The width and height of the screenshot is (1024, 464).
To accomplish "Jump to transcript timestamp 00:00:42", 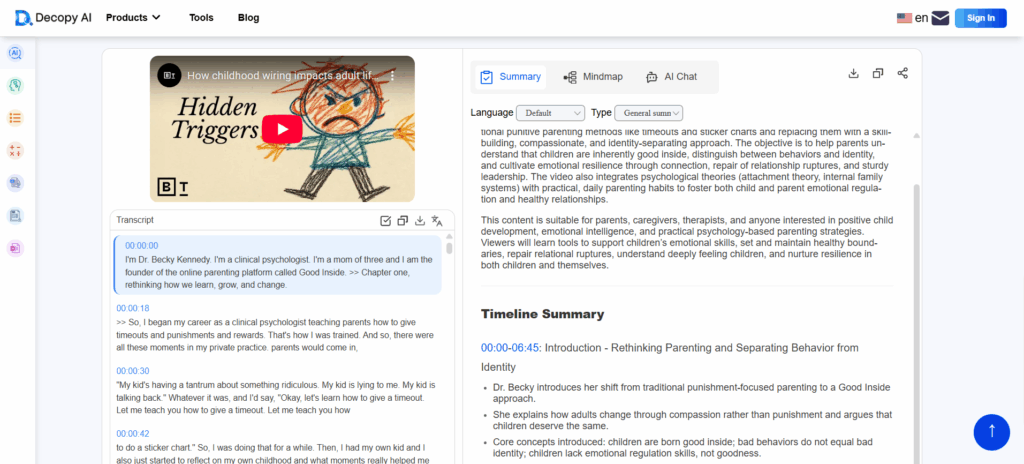I will pos(133,433).
